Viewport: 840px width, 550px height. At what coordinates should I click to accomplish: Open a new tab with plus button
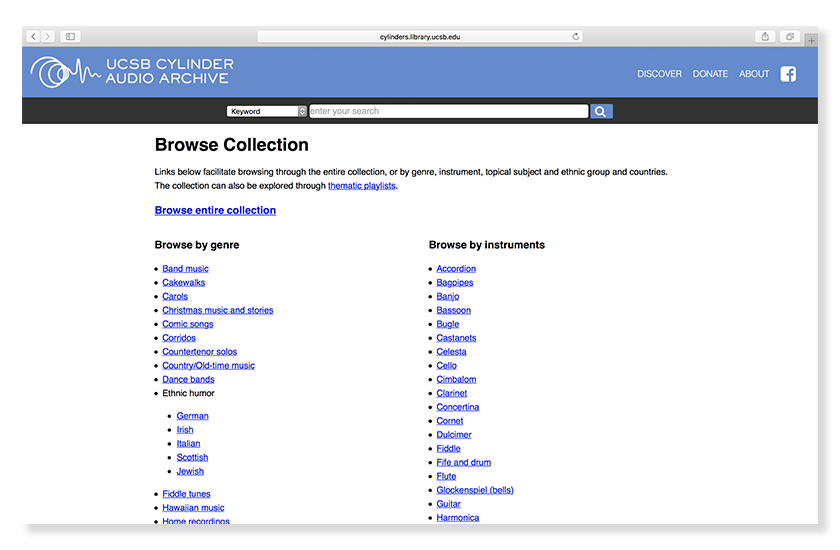click(x=811, y=40)
